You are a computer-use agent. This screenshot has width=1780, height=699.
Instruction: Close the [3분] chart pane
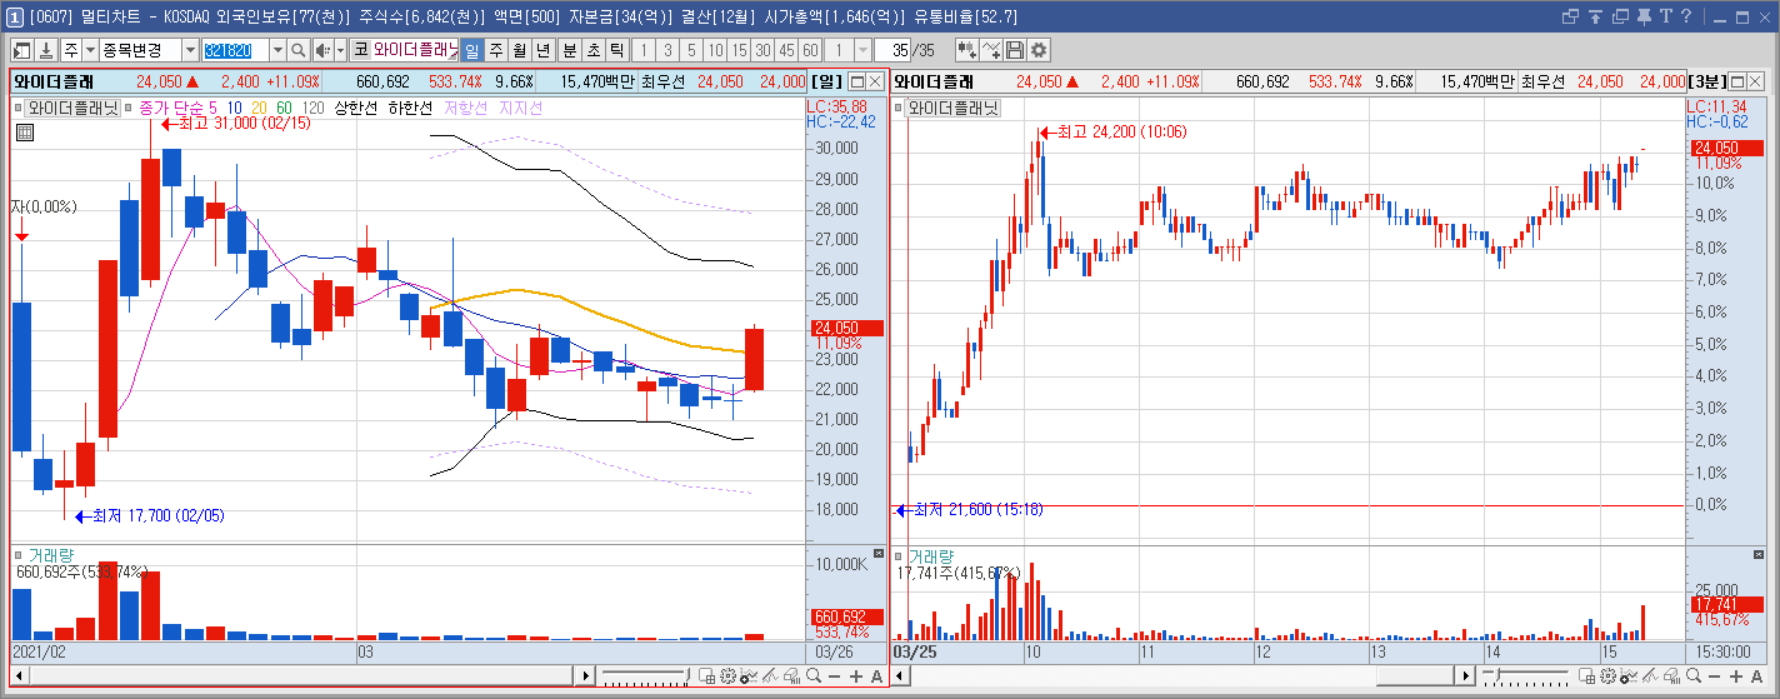(x=1755, y=81)
